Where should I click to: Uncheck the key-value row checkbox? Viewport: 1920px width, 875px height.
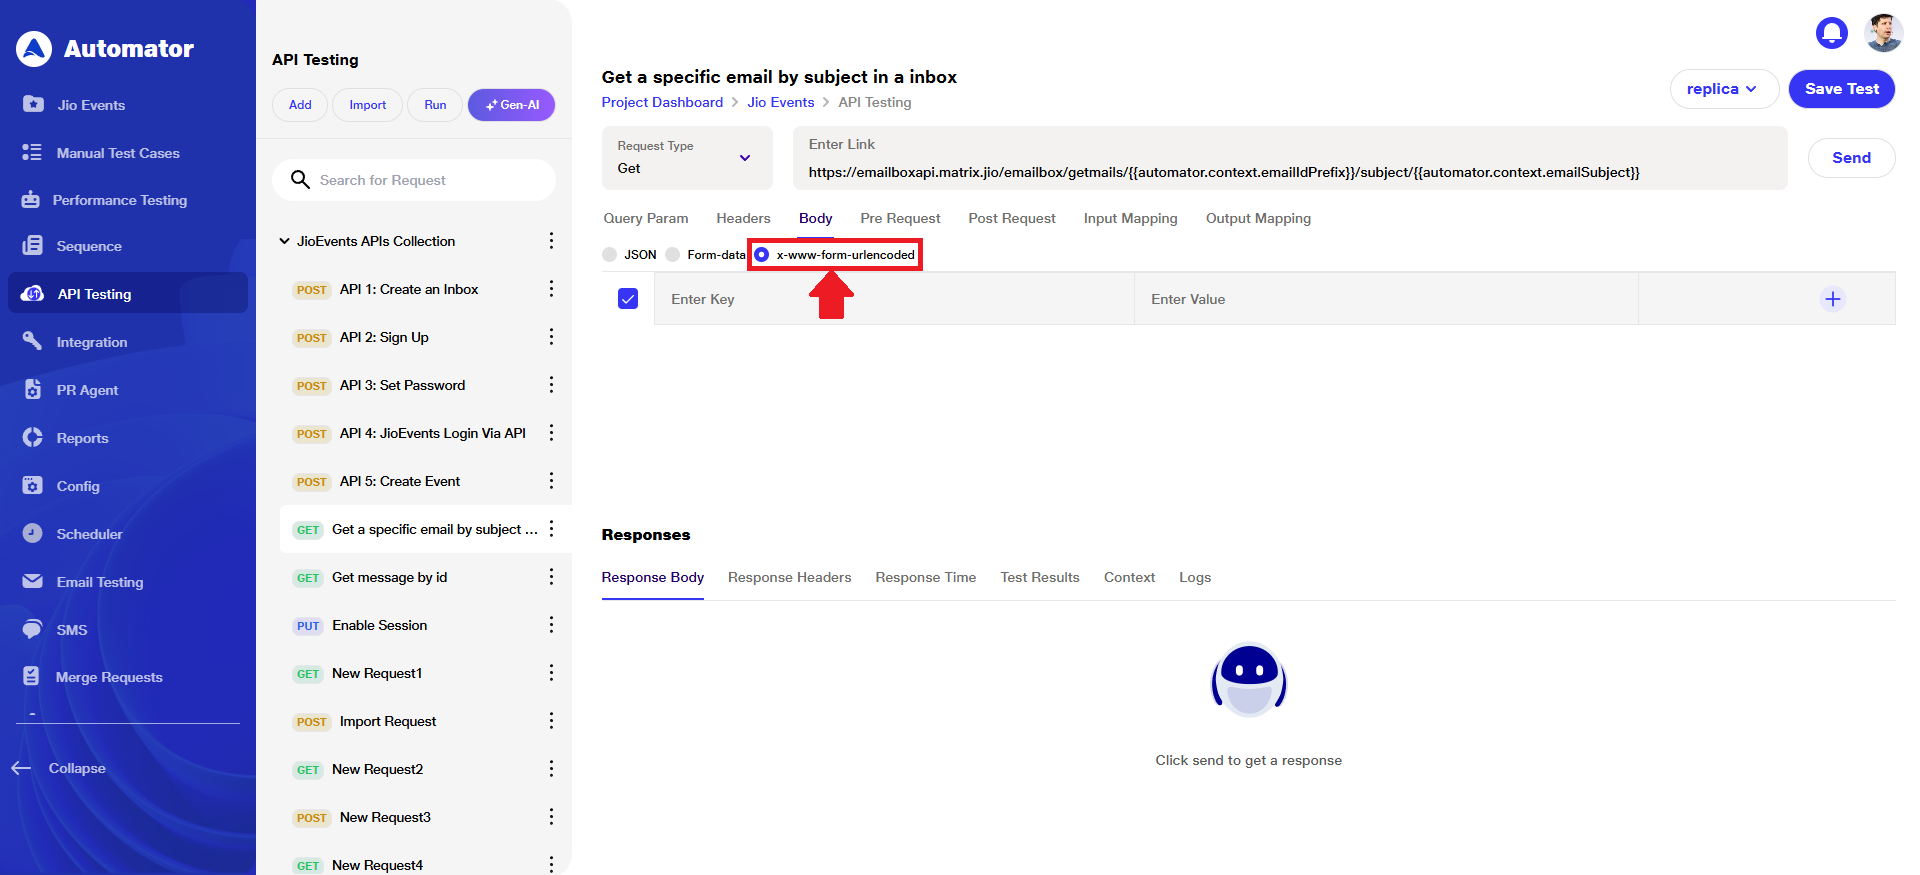(628, 299)
